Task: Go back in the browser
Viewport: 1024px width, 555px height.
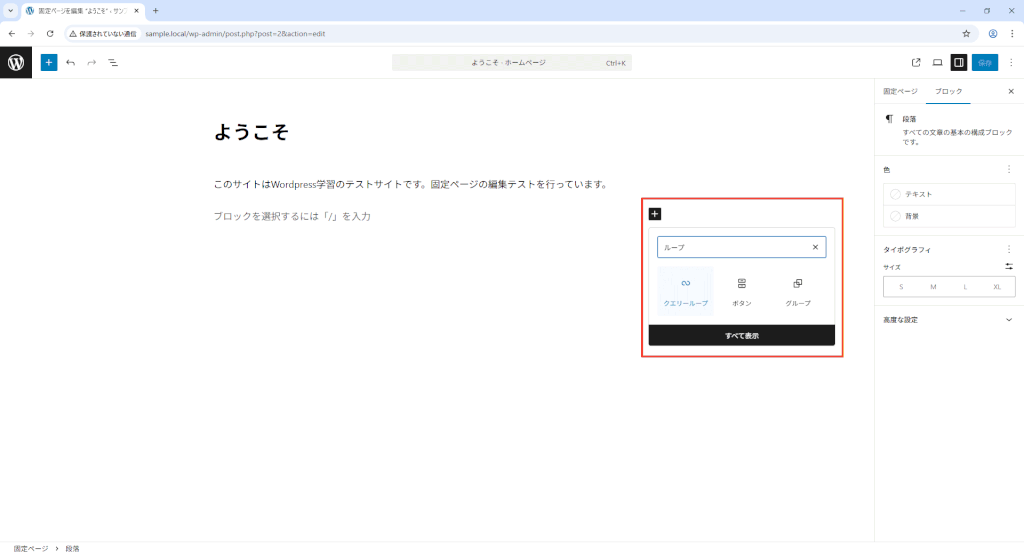Action: click(x=12, y=33)
